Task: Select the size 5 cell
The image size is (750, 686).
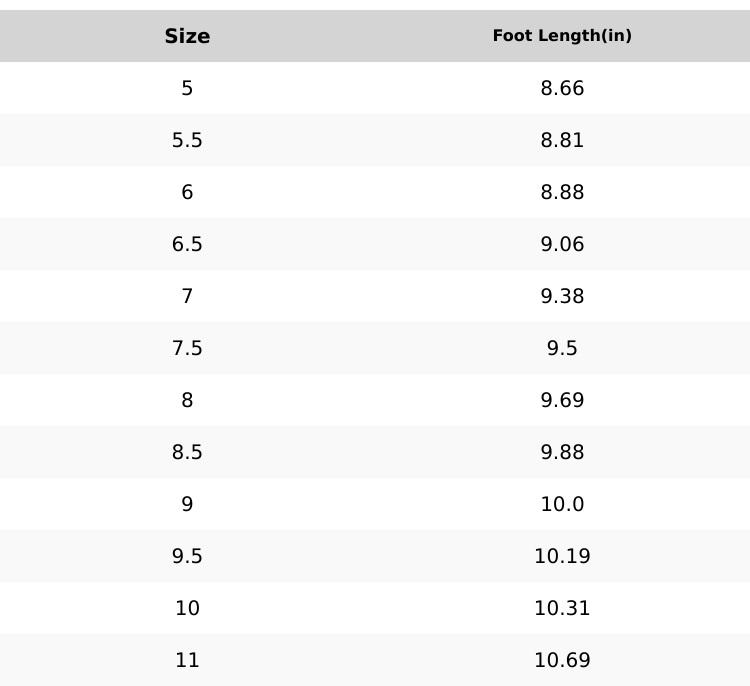Action: [x=187, y=88]
